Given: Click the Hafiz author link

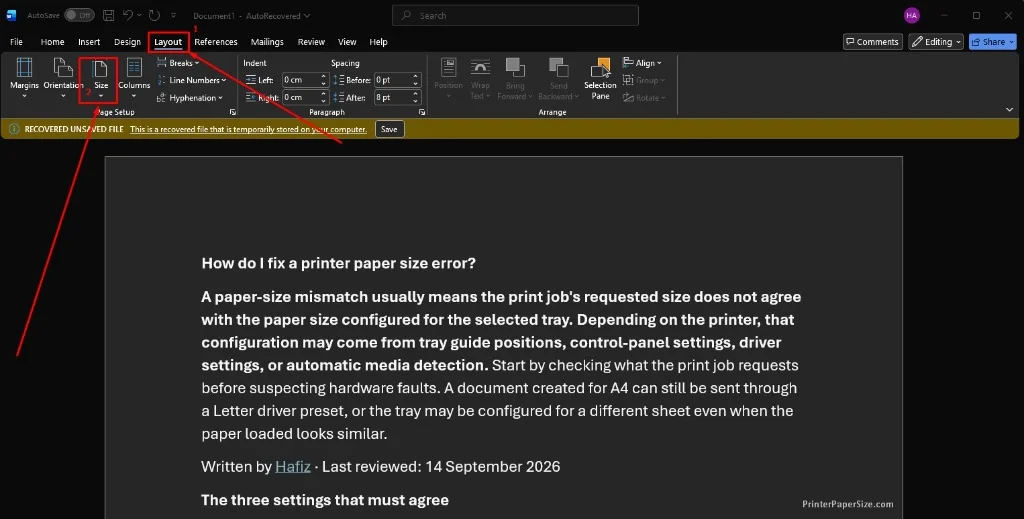Looking at the screenshot, I should tap(293, 467).
